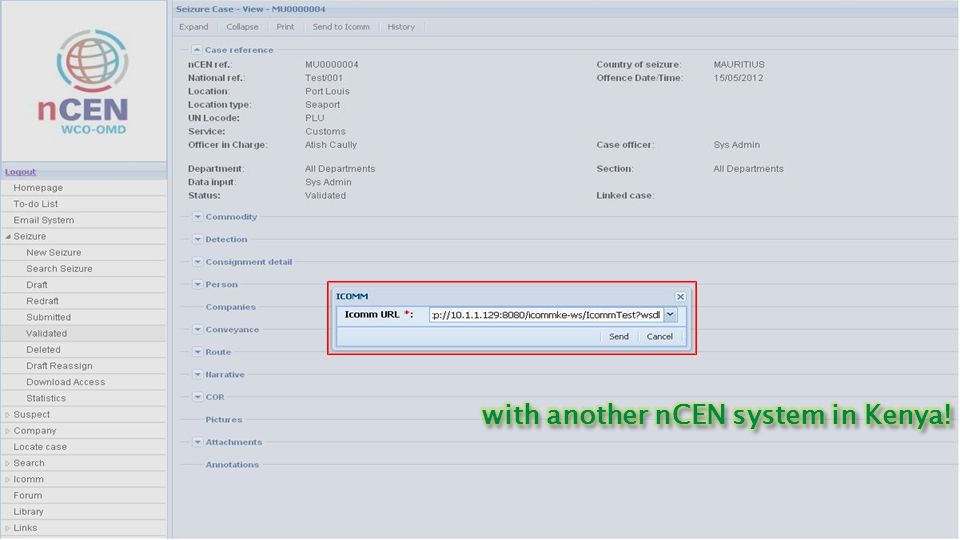Click the Location type value Seaport
Viewport: 960px width, 540px height.
[x=323, y=105]
